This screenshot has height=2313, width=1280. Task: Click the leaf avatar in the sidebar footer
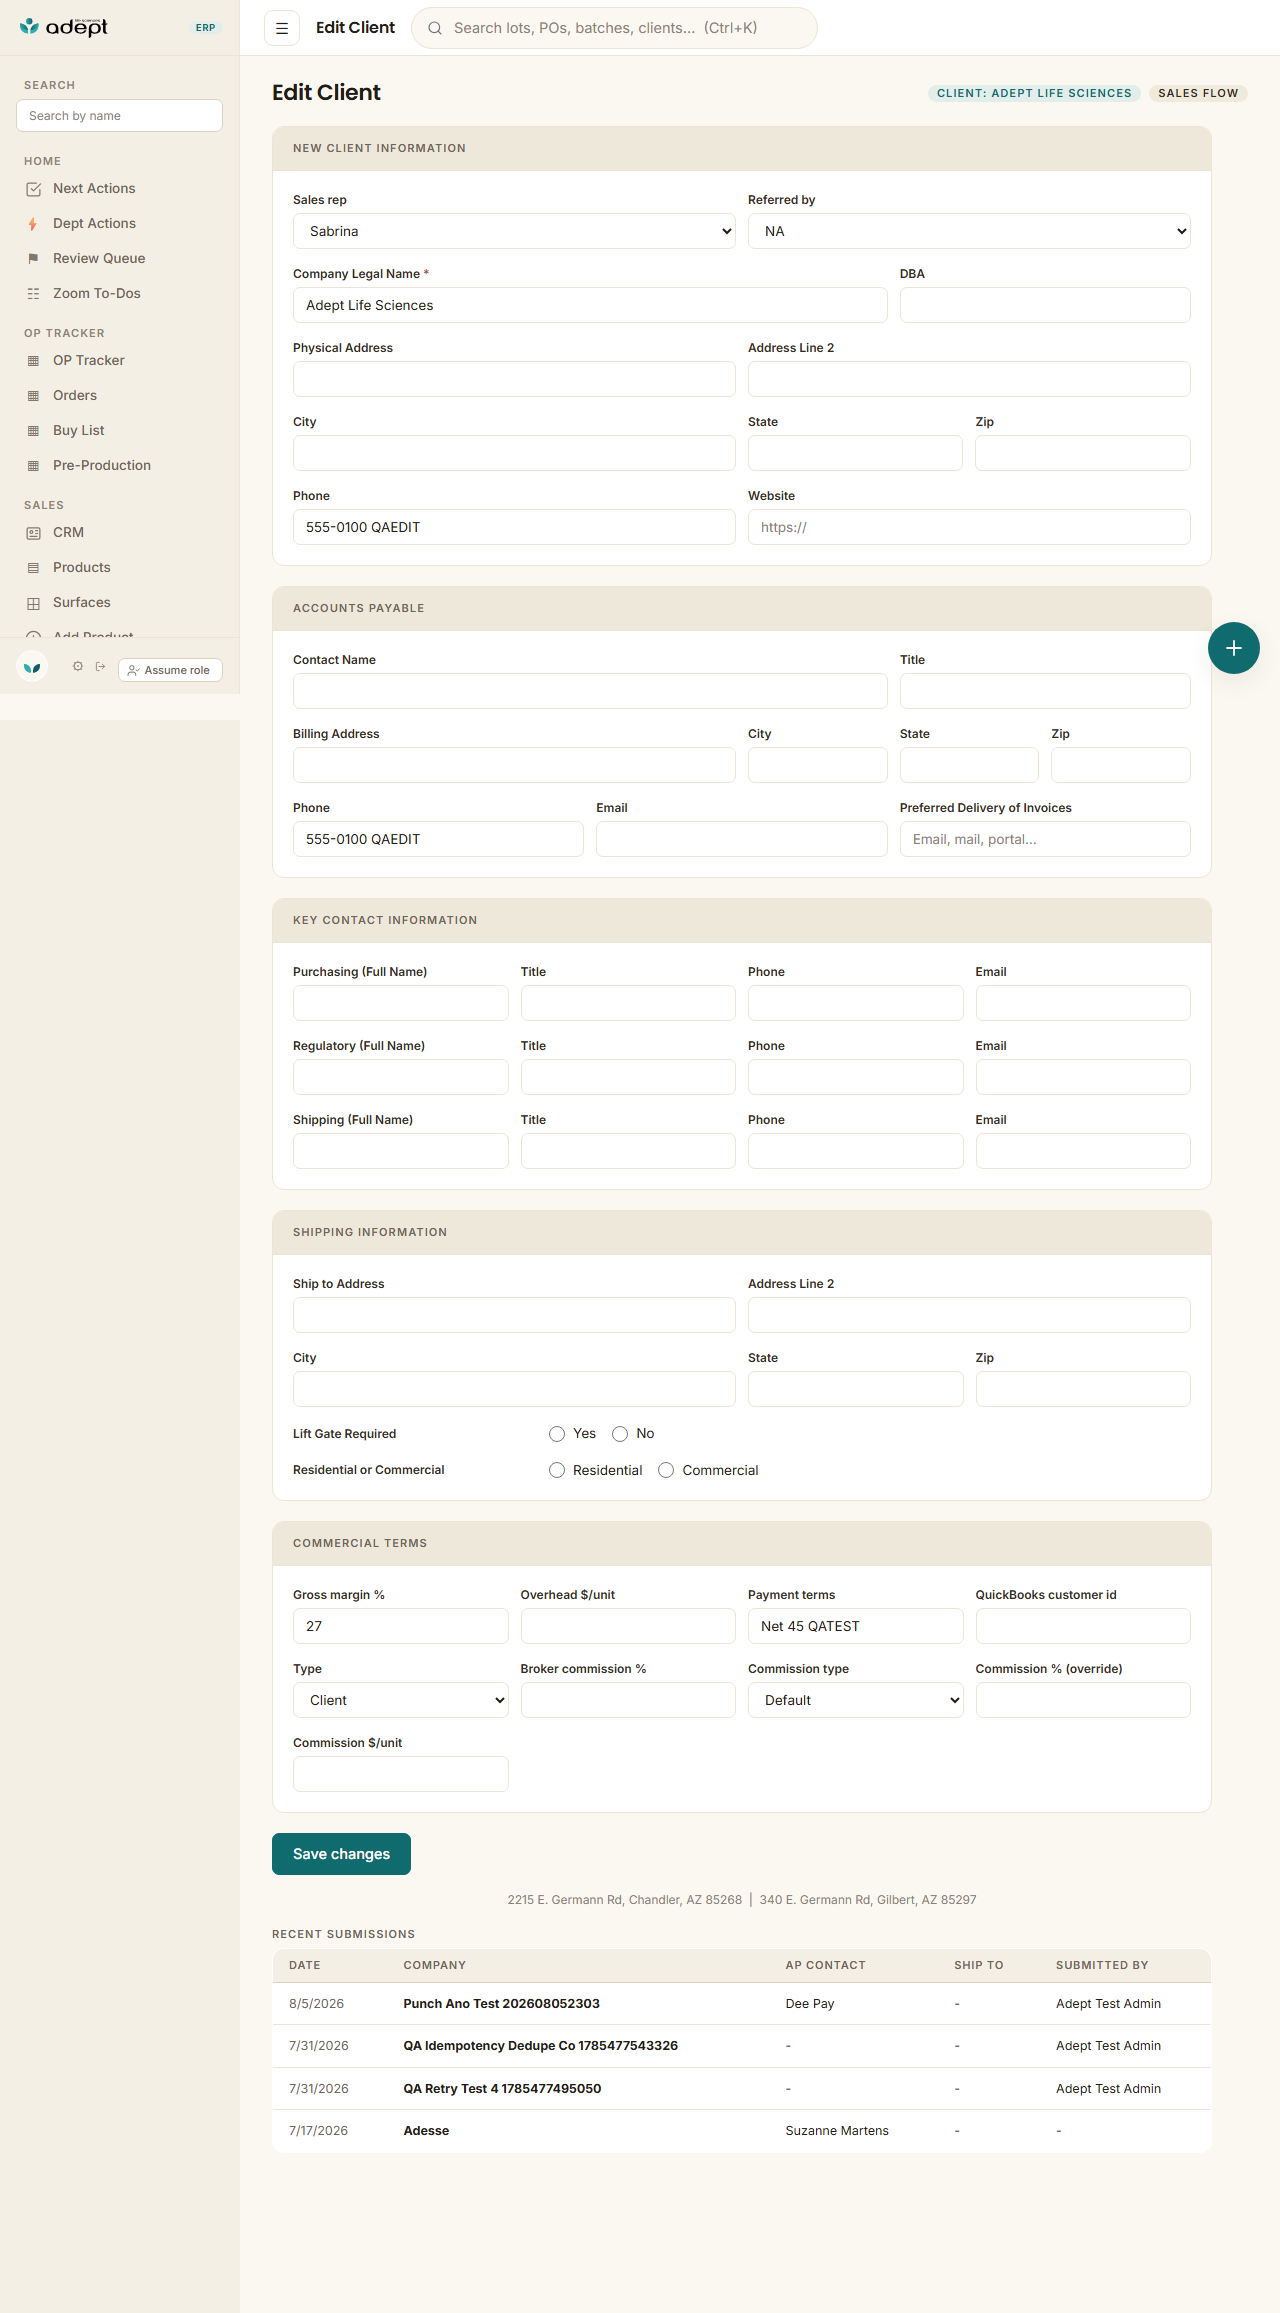click(x=32, y=666)
